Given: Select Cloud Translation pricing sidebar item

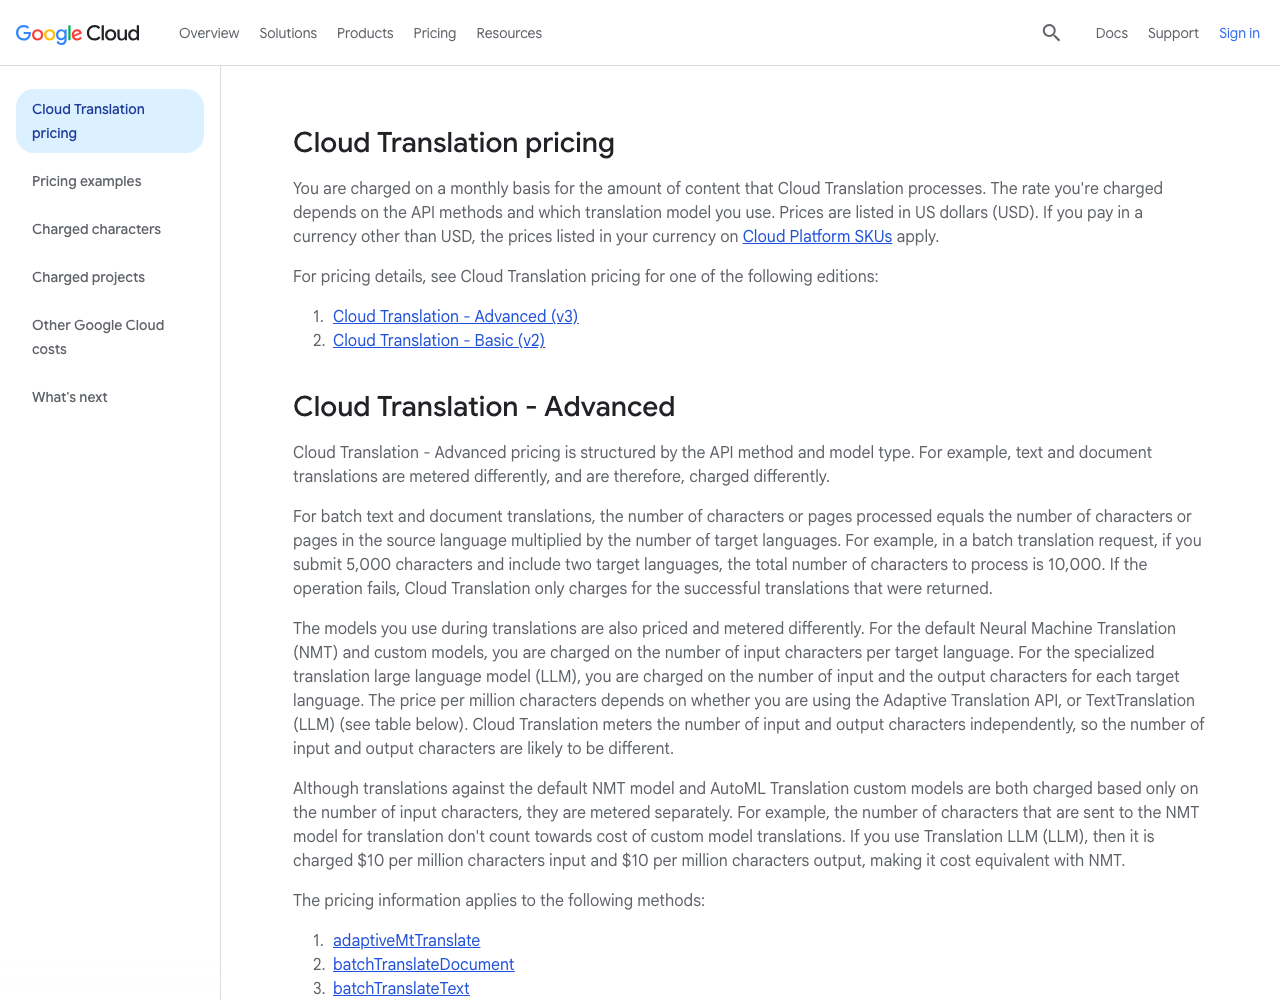Looking at the screenshot, I should pyautogui.click(x=110, y=121).
